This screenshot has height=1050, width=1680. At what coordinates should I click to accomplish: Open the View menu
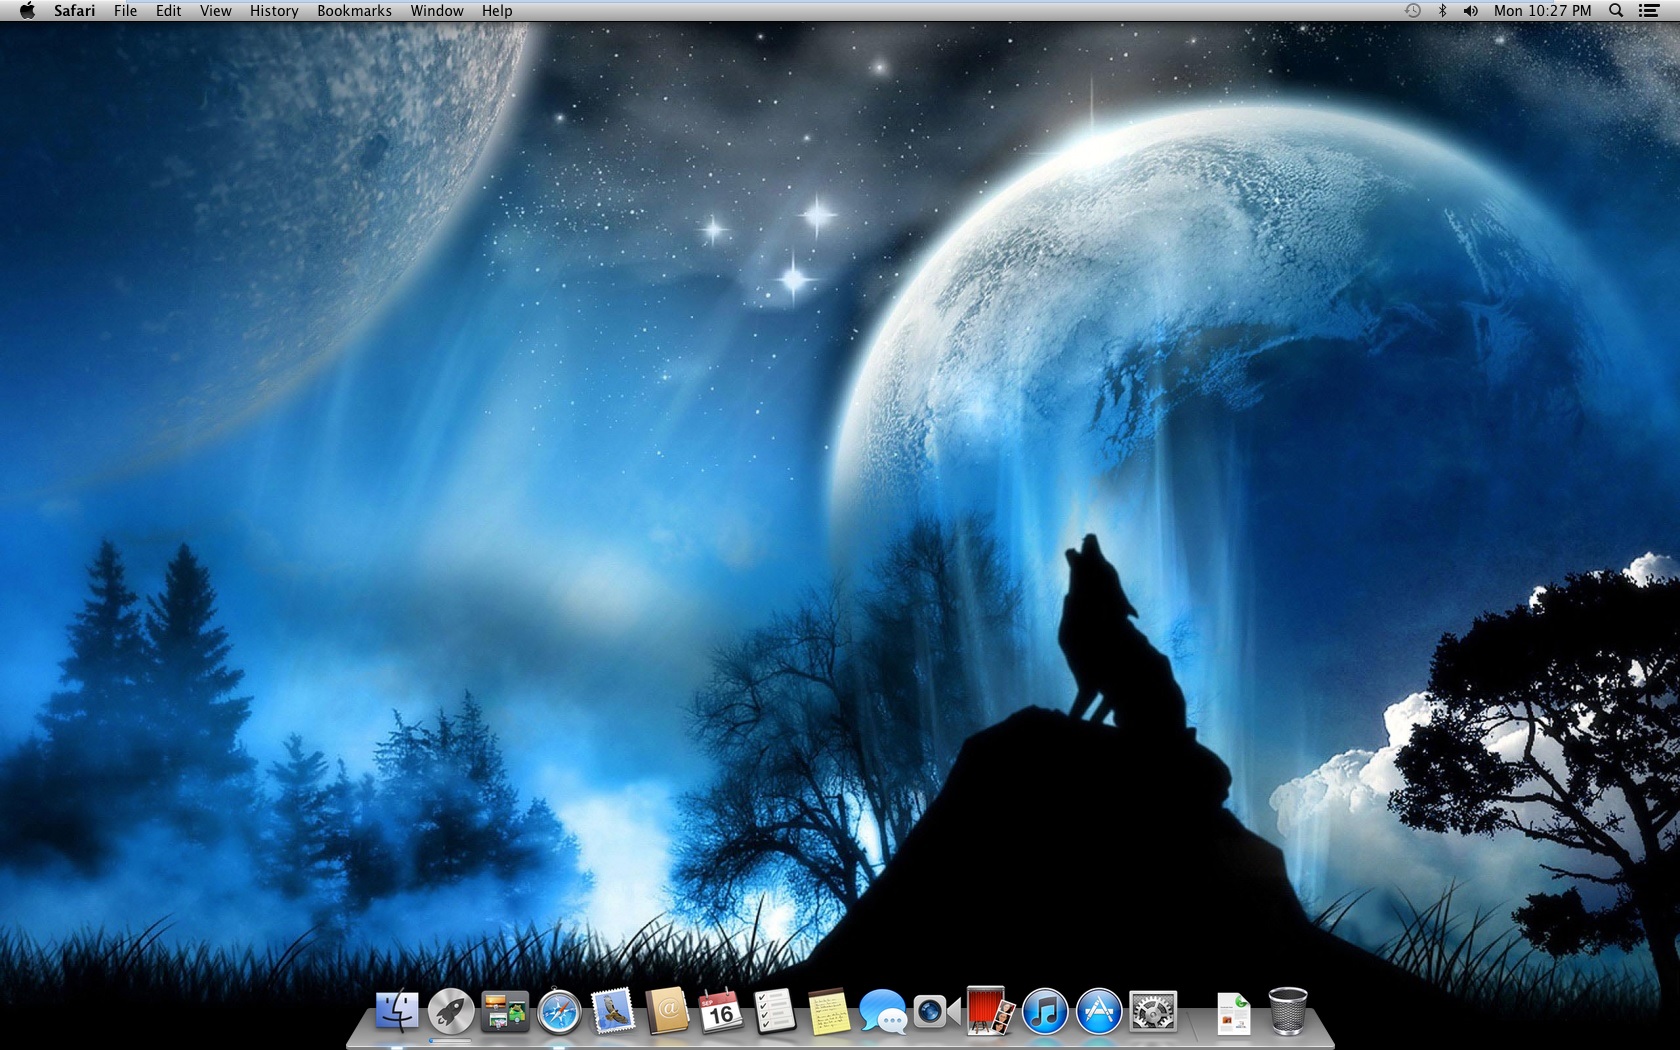click(x=216, y=11)
